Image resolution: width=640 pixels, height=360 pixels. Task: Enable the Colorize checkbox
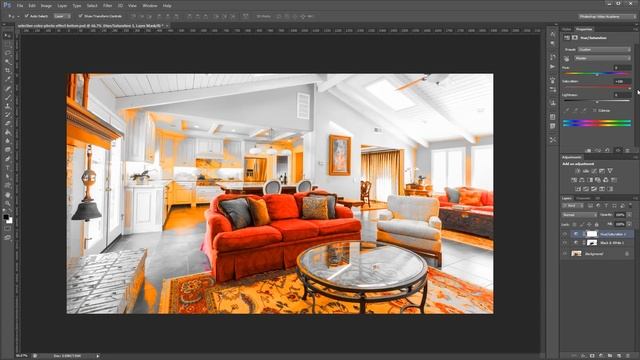pyautogui.click(x=594, y=110)
